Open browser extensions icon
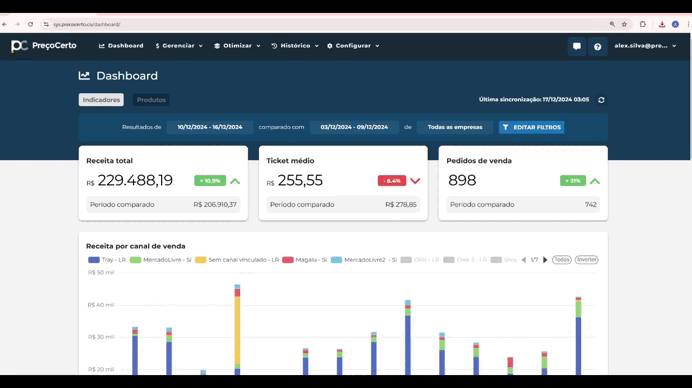The image size is (692, 388). [643, 24]
